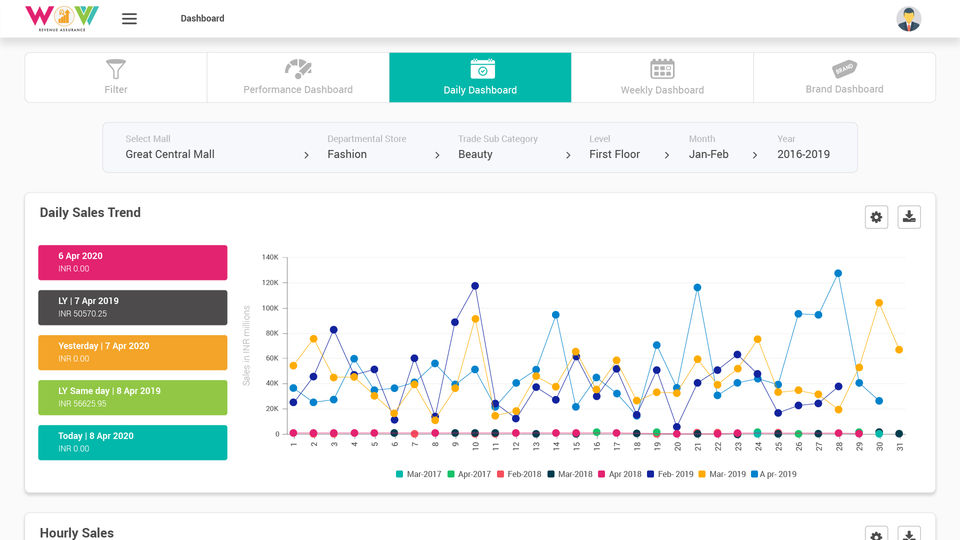Image resolution: width=960 pixels, height=540 pixels.
Task: Toggle Mar-2018 legend series
Action: pyautogui.click(x=570, y=474)
